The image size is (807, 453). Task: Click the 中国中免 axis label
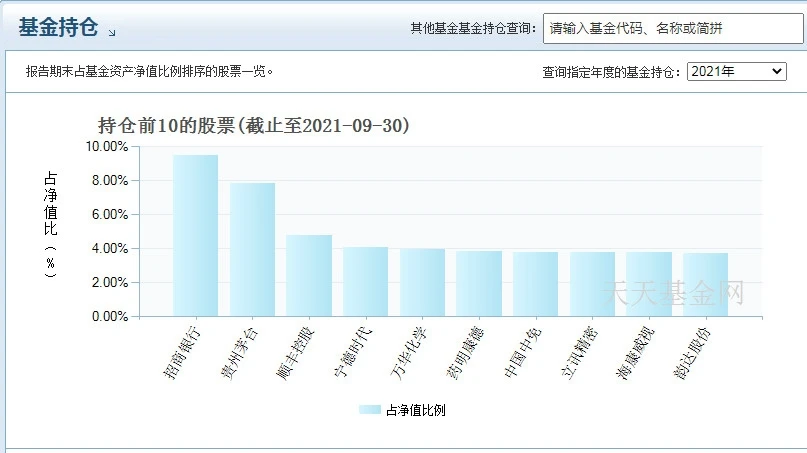coord(522,353)
